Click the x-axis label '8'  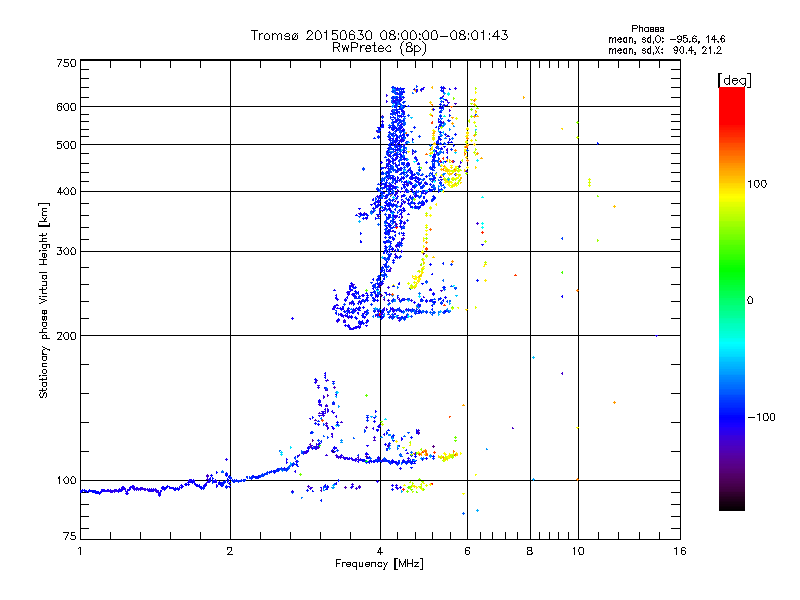(x=530, y=551)
